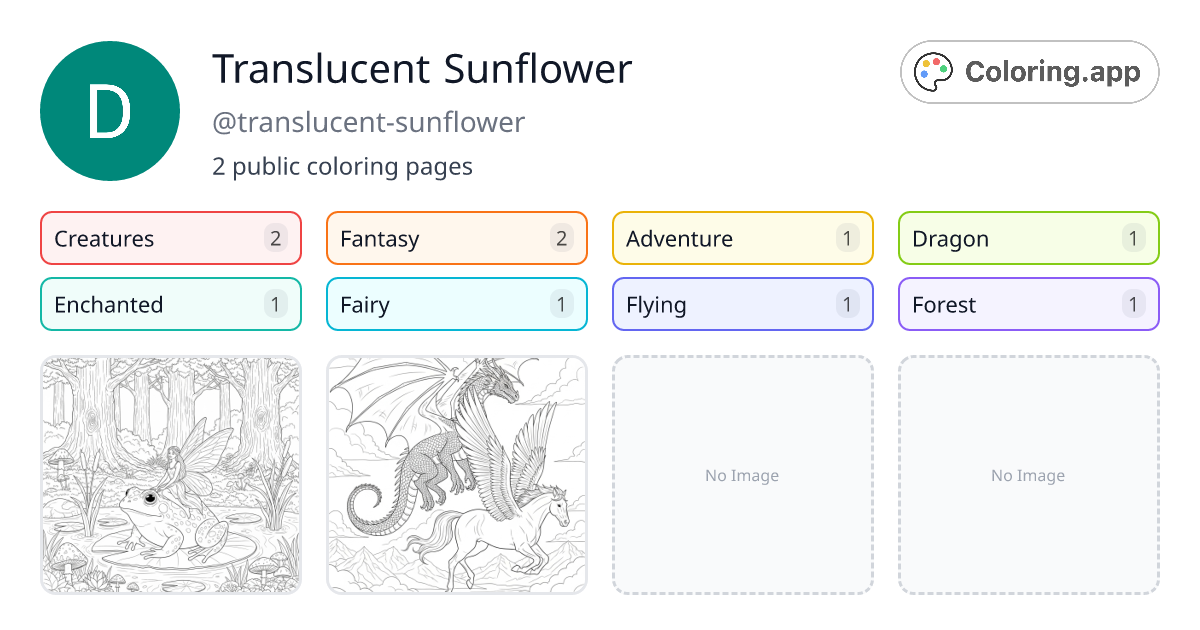
Task: Click the Coloring.app palette icon
Action: coord(935,72)
